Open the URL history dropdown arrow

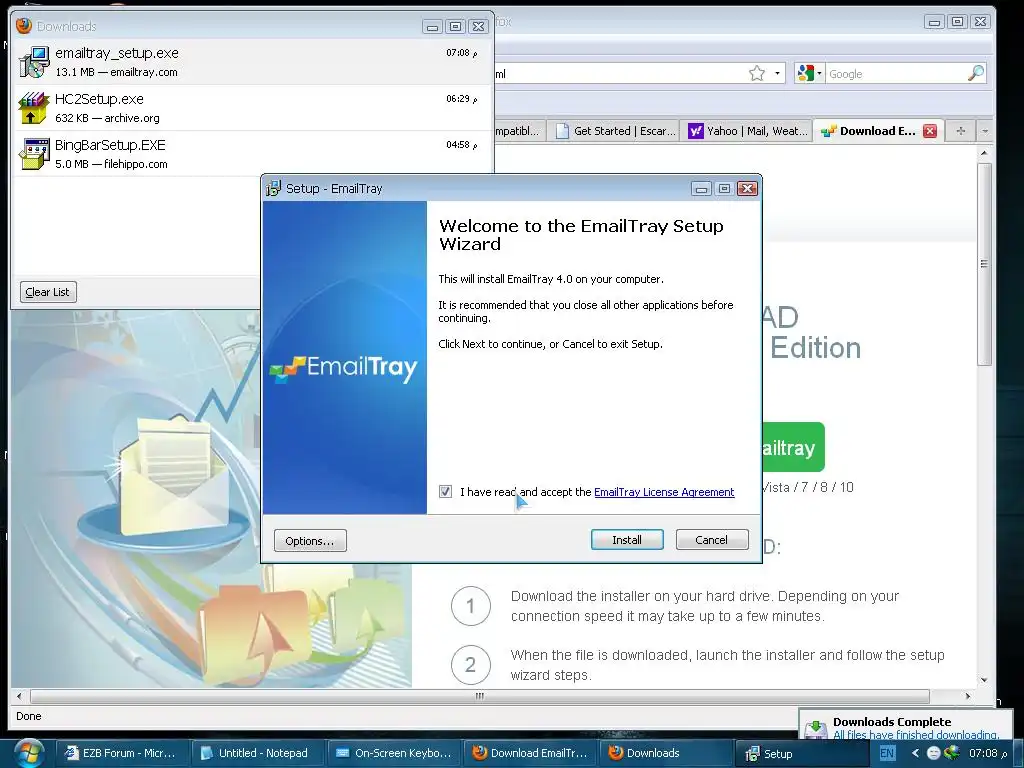click(x=777, y=73)
